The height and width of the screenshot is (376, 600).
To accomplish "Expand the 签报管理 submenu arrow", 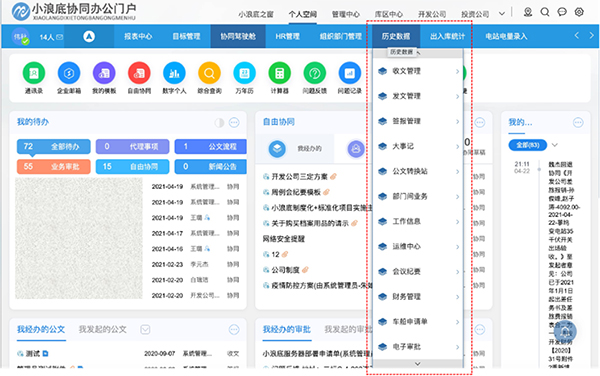I will click(x=457, y=121).
